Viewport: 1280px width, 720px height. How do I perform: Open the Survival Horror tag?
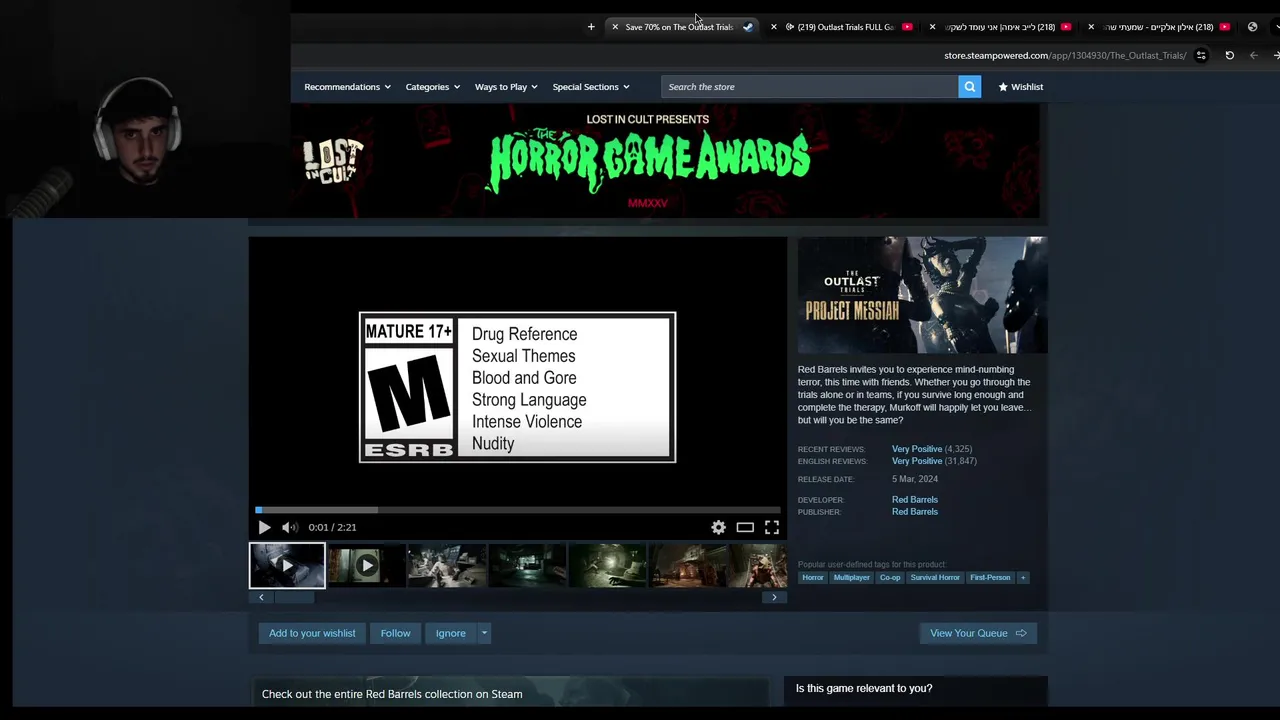coord(935,578)
